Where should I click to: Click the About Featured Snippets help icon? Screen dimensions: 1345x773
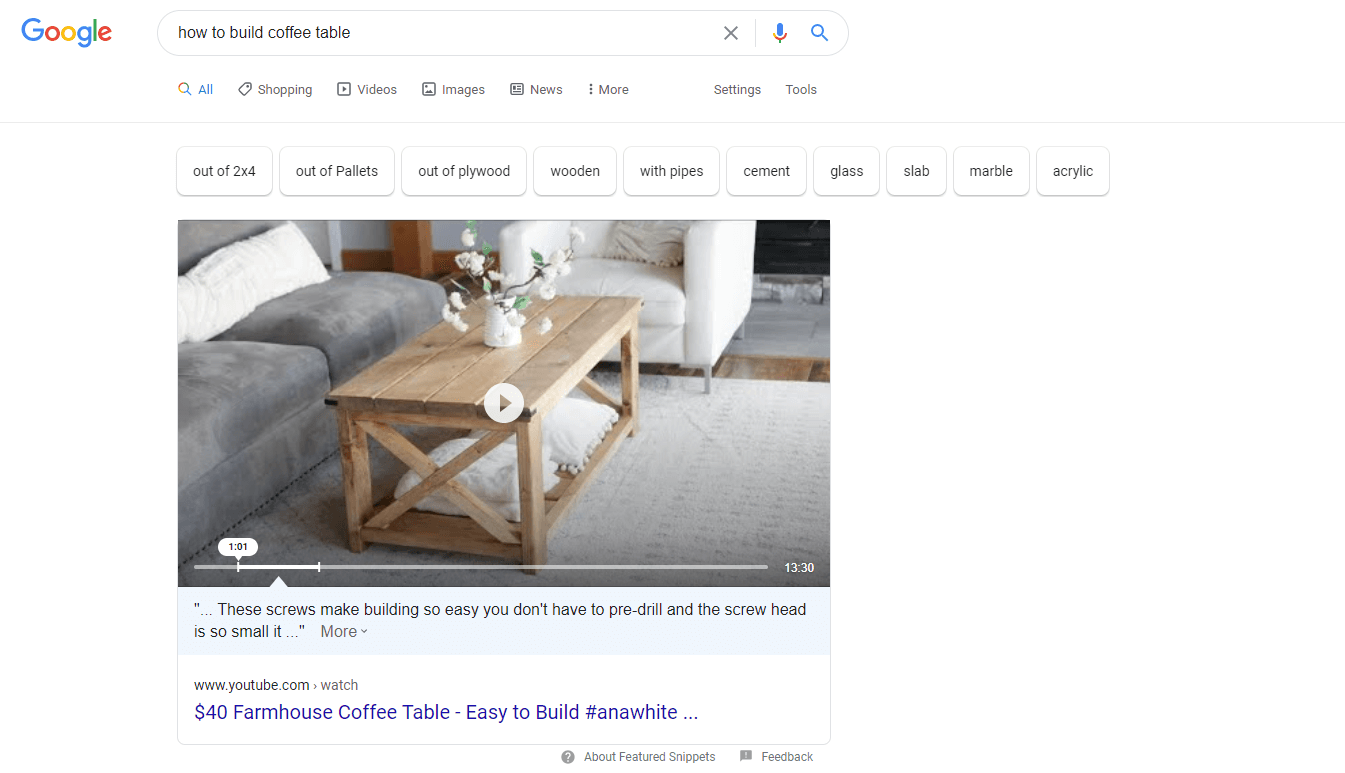point(568,757)
